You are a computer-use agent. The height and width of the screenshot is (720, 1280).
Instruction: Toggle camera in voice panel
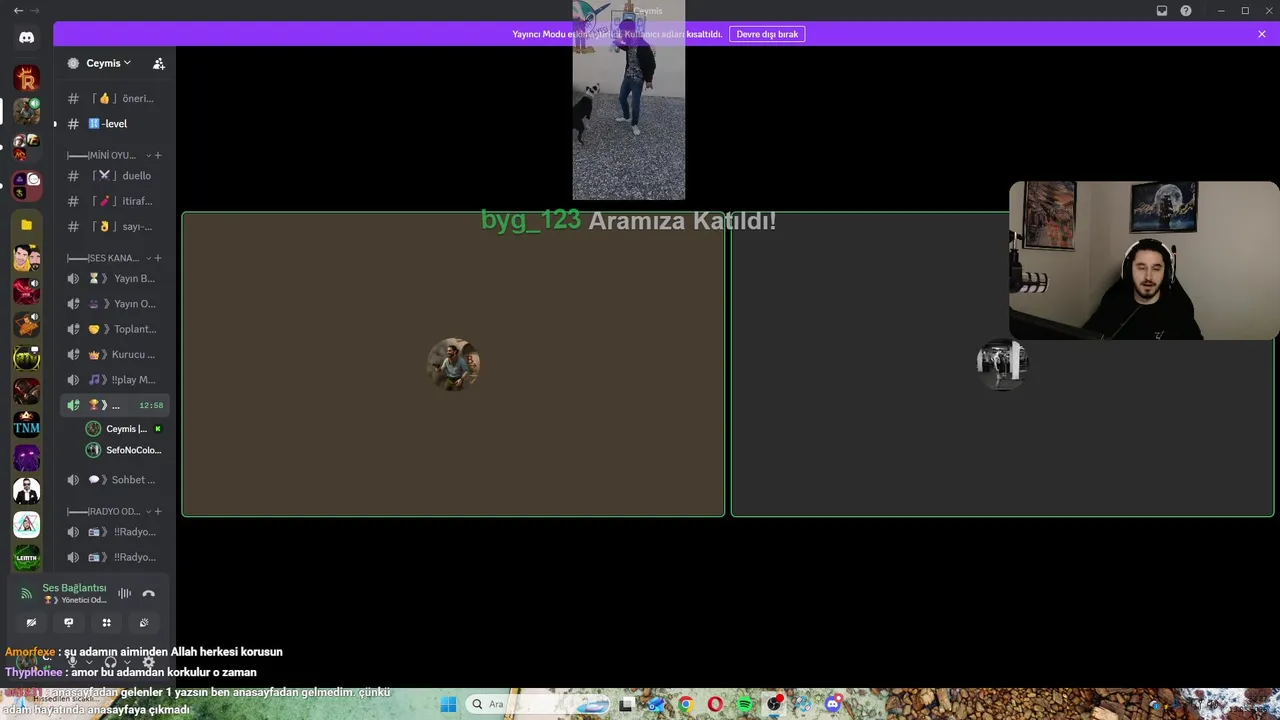pos(31,622)
